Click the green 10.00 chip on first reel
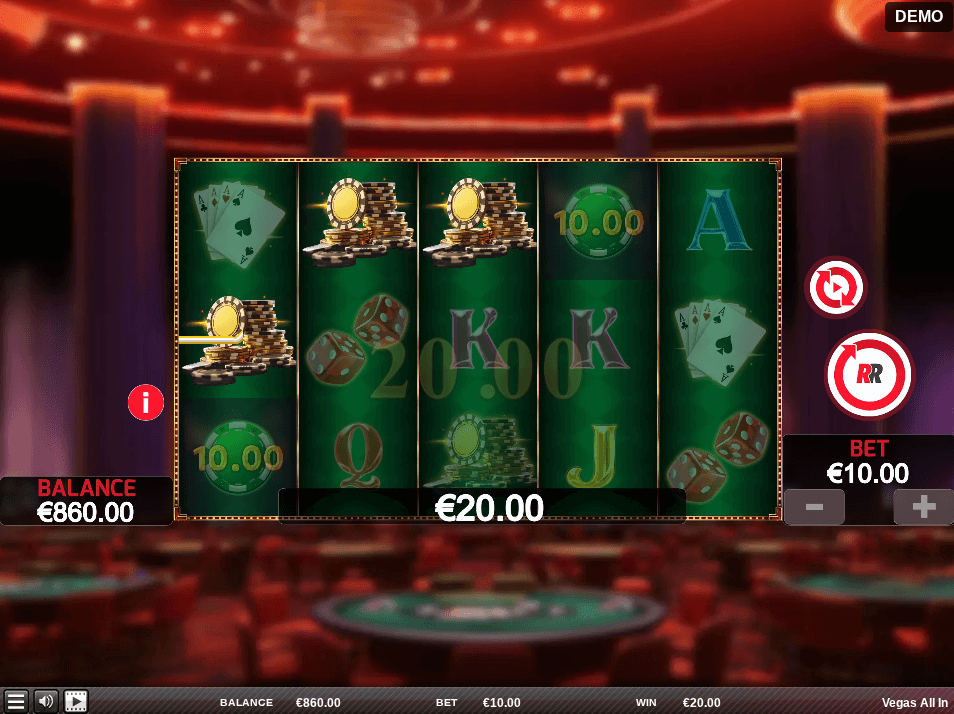Viewport: 954px width, 714px height. coord(238,458)
